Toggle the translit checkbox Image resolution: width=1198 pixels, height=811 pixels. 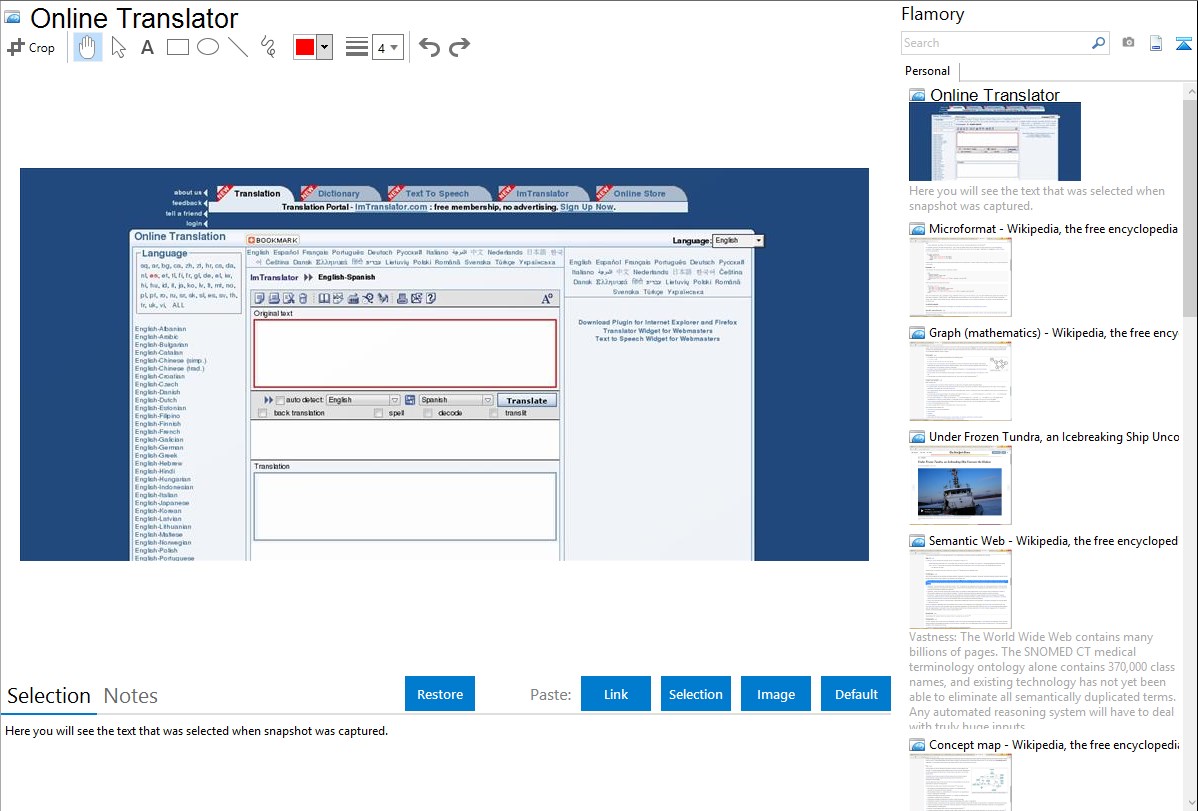[494, 413]
